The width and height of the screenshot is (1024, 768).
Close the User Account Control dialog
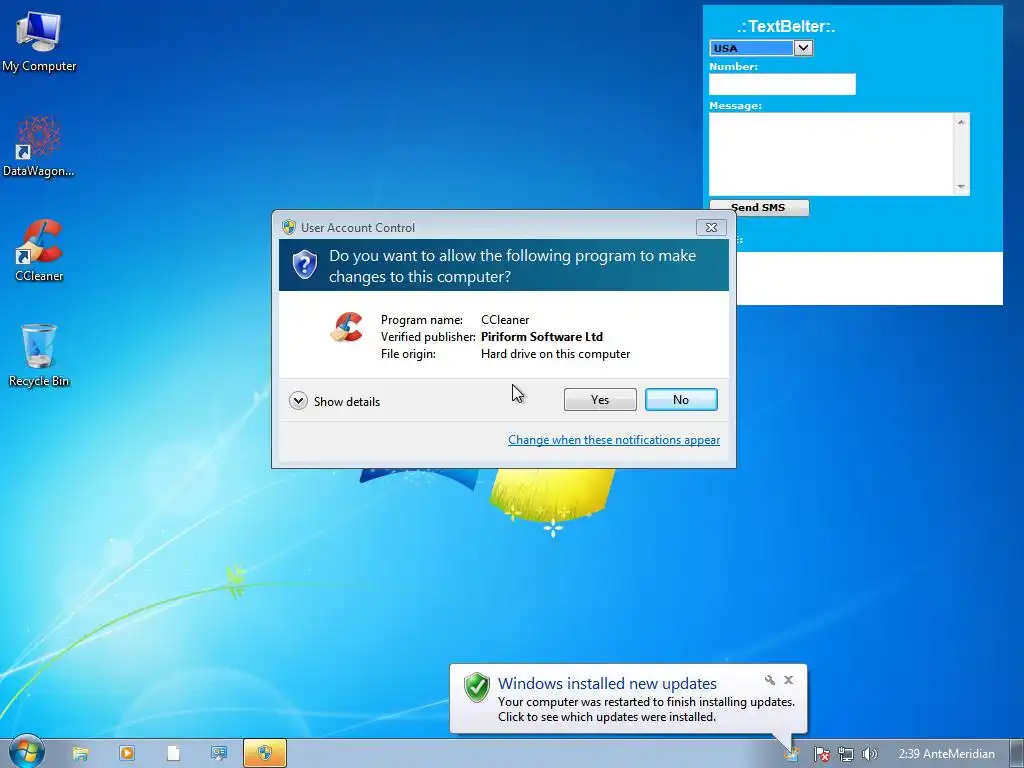pyautogui.click(x=711, y=227)
